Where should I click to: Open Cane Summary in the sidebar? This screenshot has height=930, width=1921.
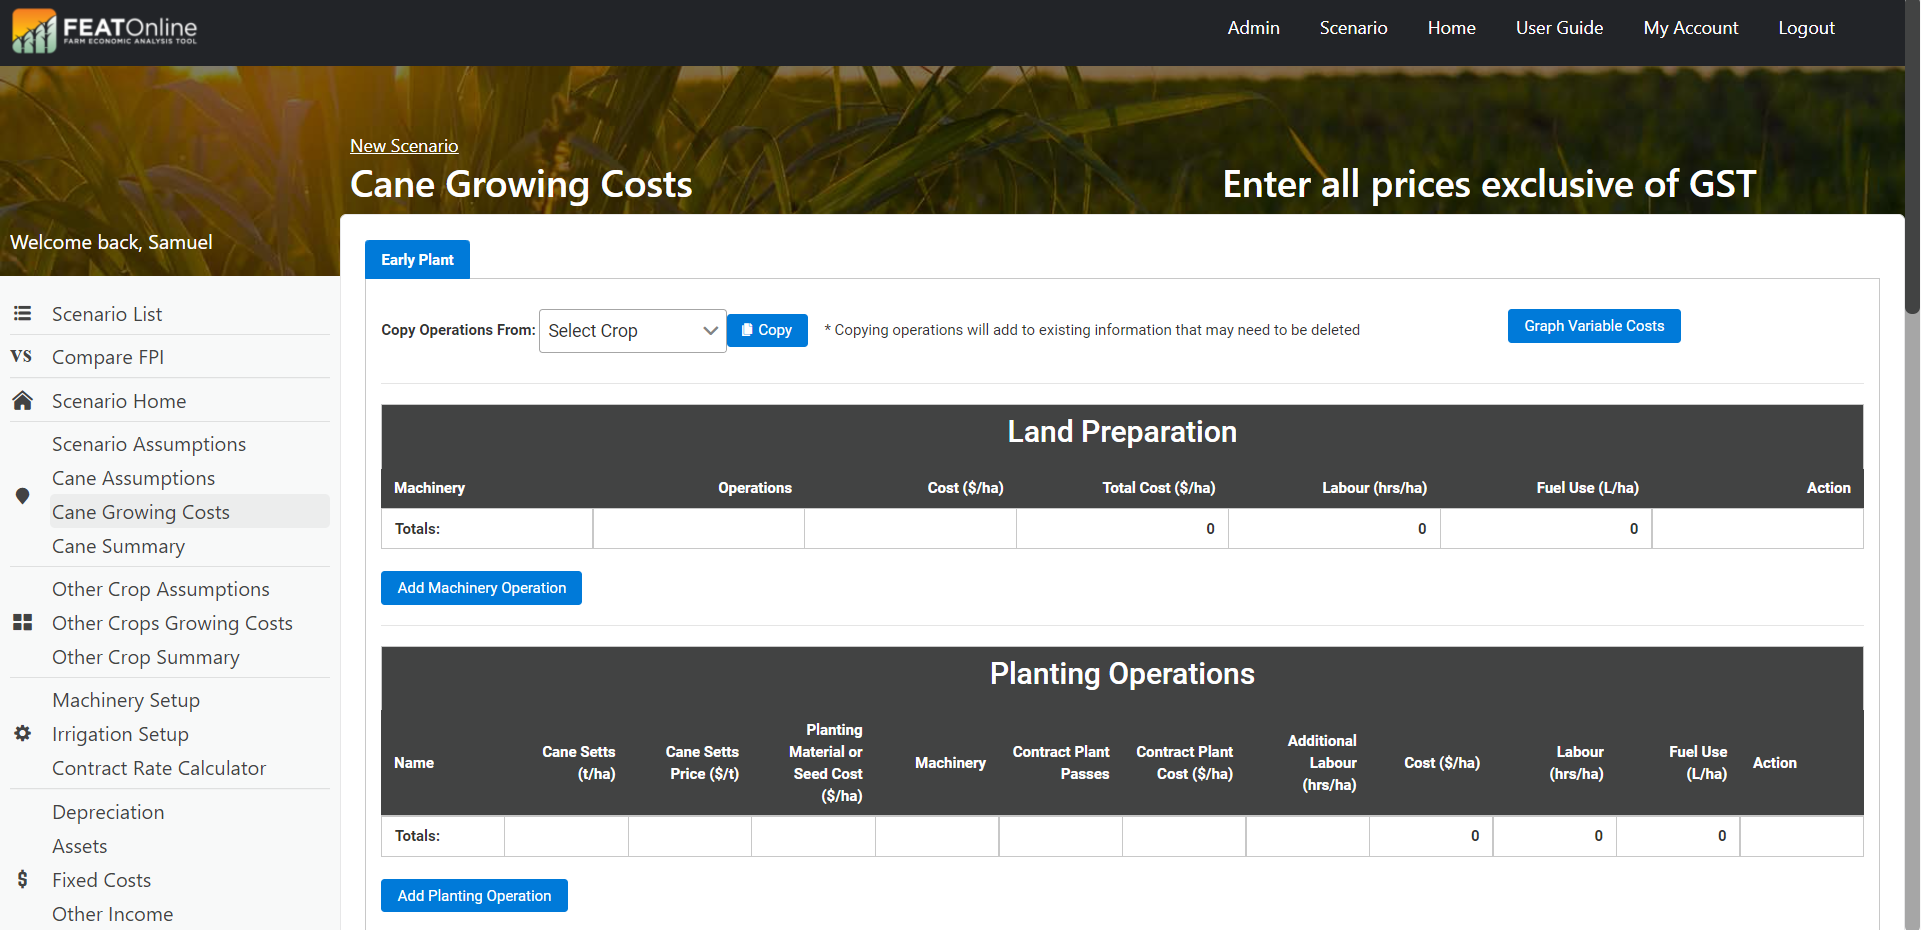(118, 547)
